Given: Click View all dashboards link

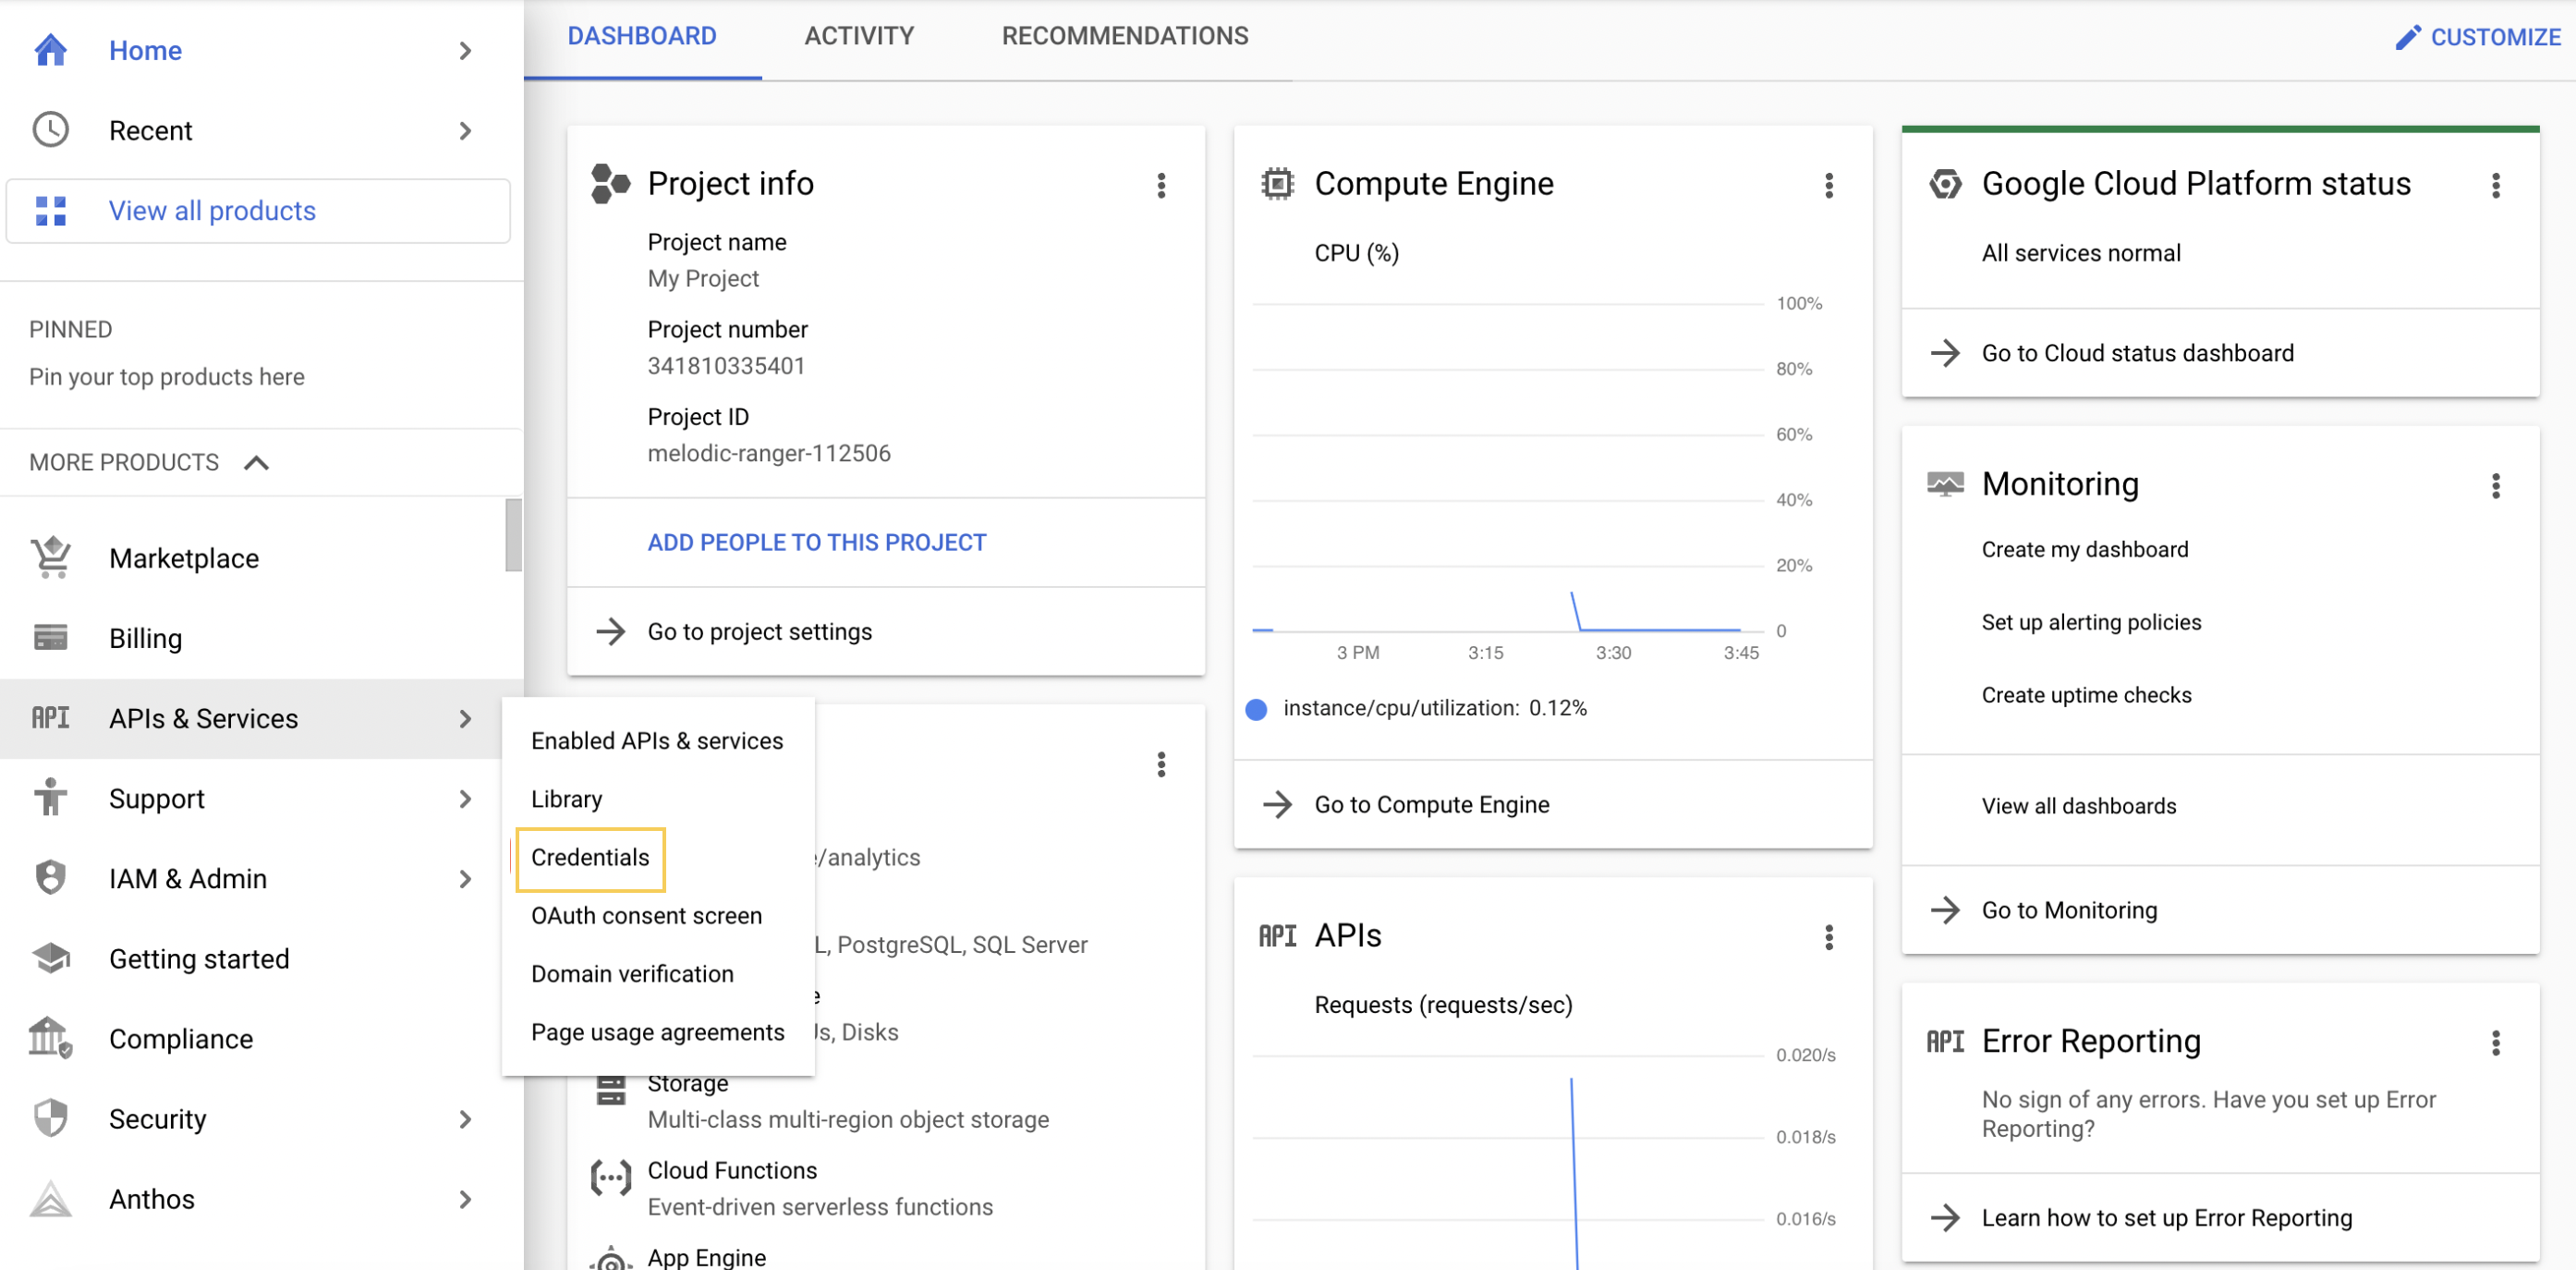Looking at the screenshot, I should (x=2078, y=805).
